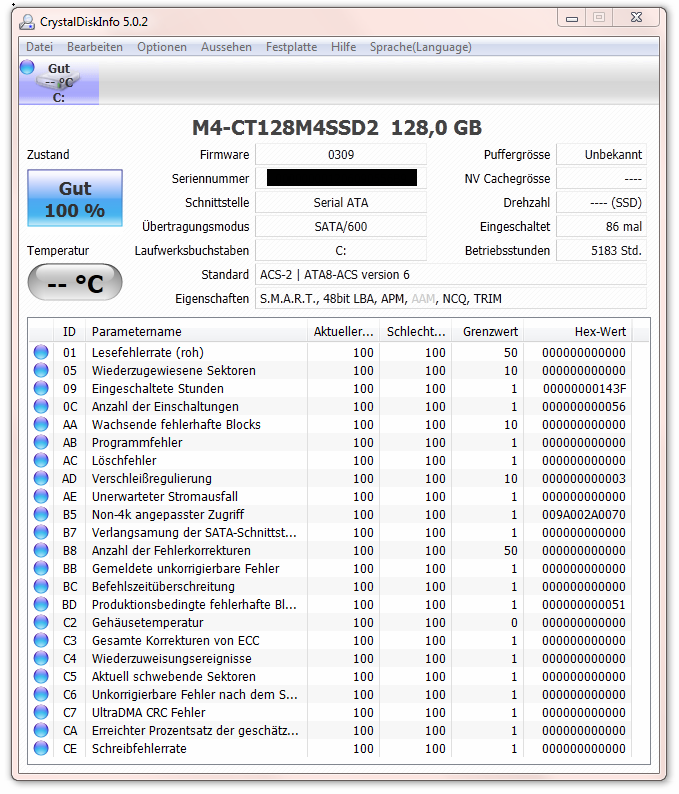Click the status icon for CA Erreichter Prozentsatz row
The image size is (679, 794).
[41, 730]
